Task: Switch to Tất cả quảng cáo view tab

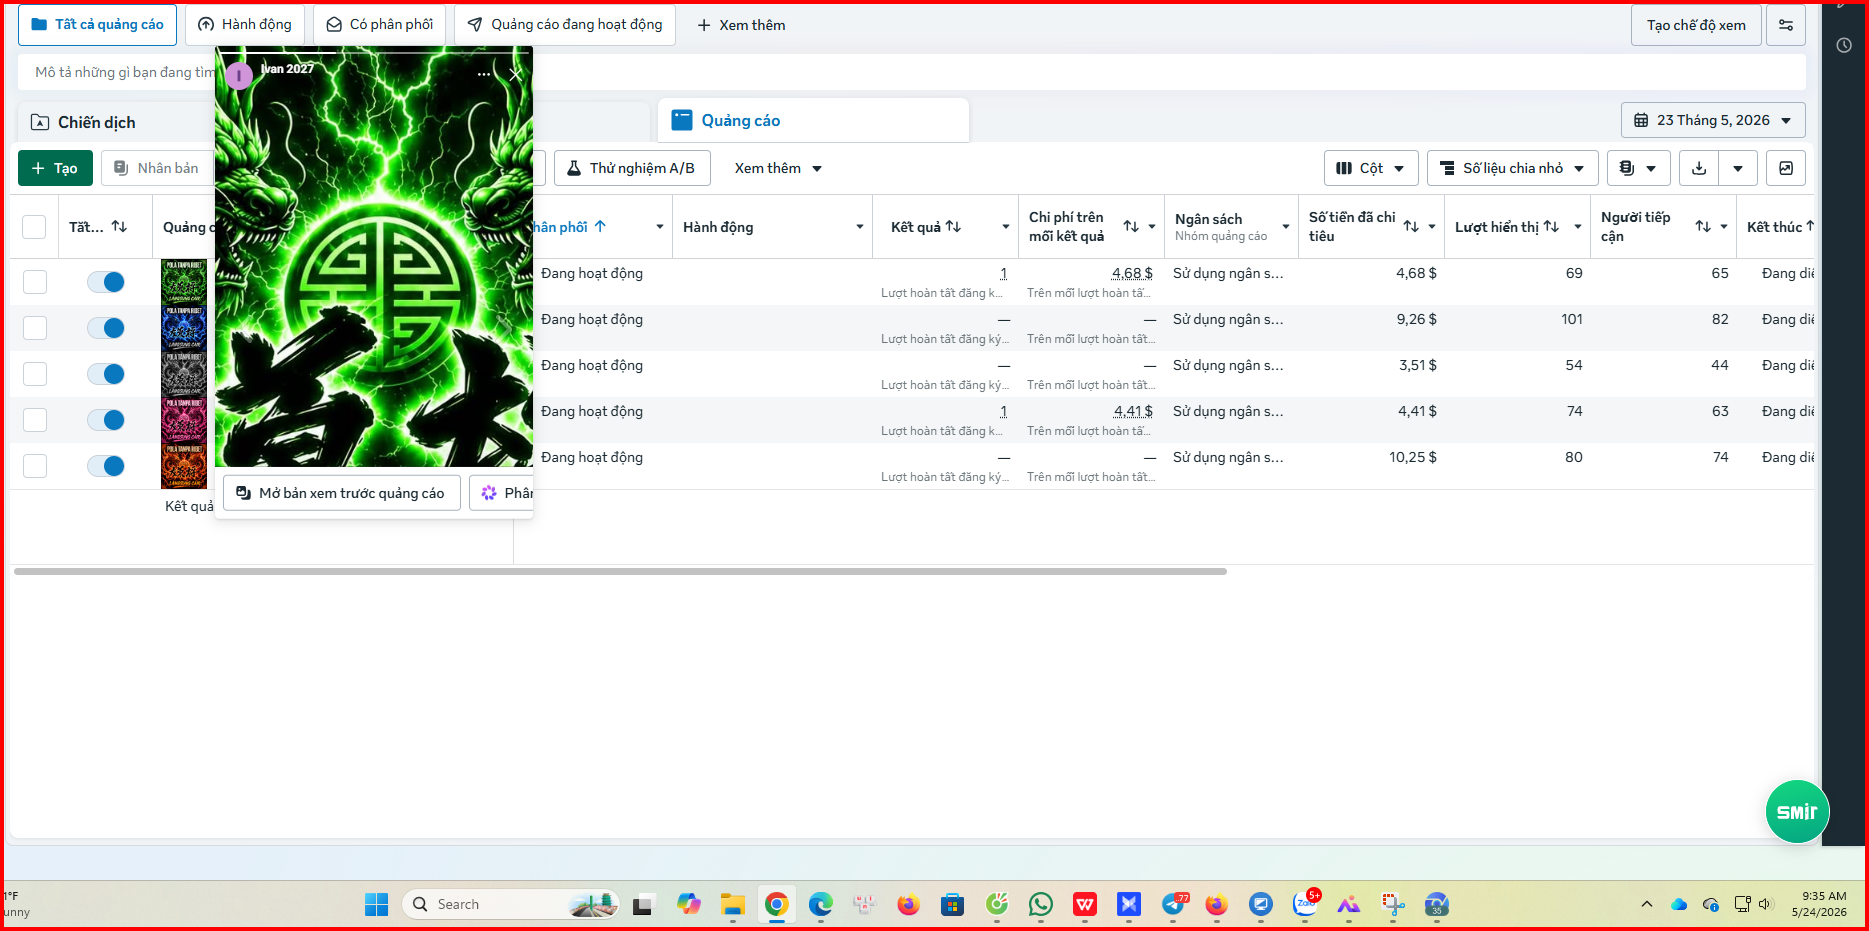Action: [97, 25]
